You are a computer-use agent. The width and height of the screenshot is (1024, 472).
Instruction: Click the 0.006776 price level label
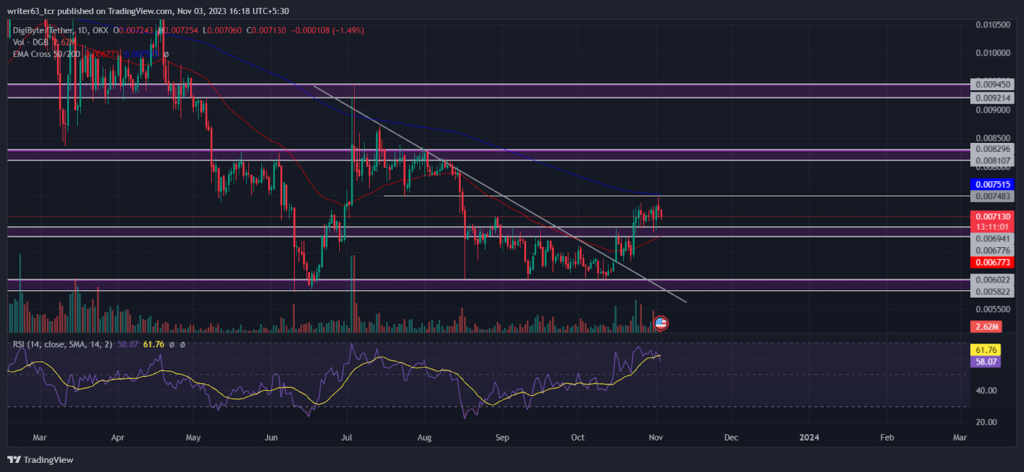991,250
